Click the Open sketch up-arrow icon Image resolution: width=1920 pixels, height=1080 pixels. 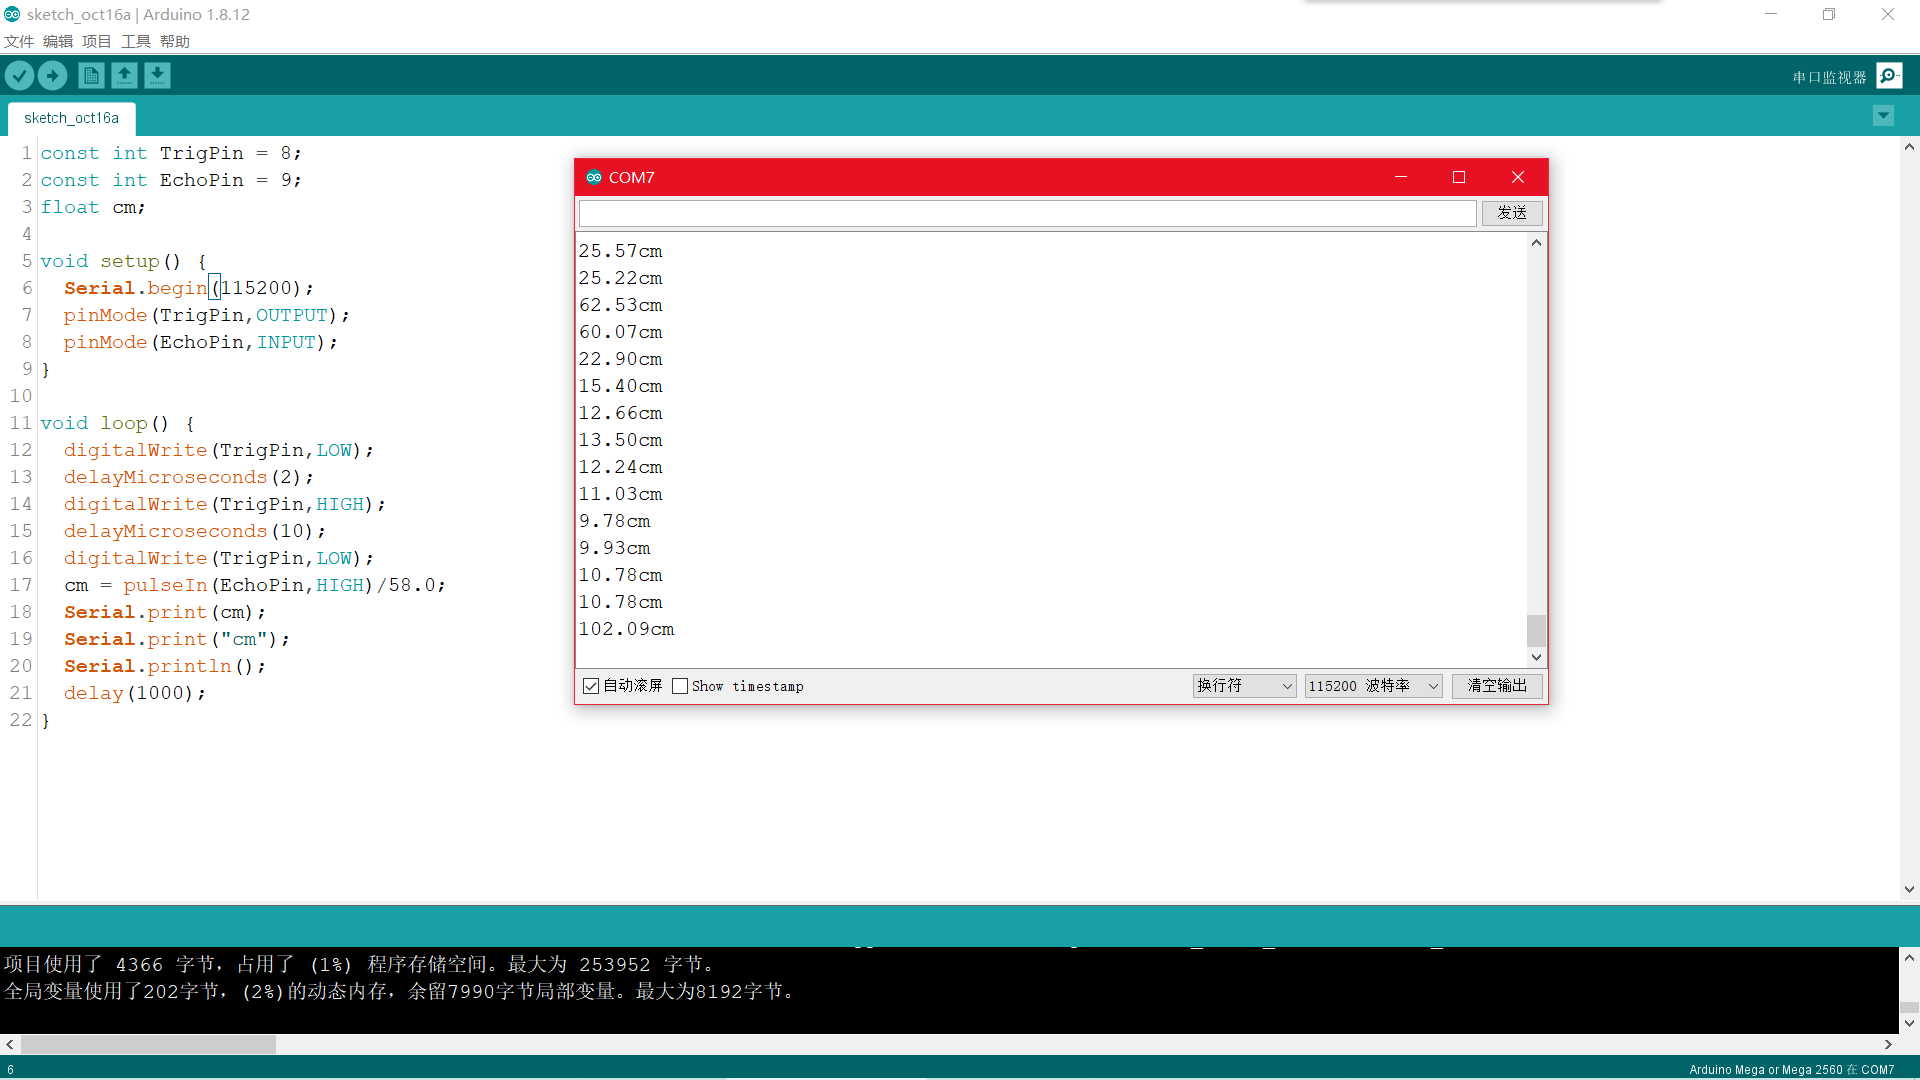[124, 76]
